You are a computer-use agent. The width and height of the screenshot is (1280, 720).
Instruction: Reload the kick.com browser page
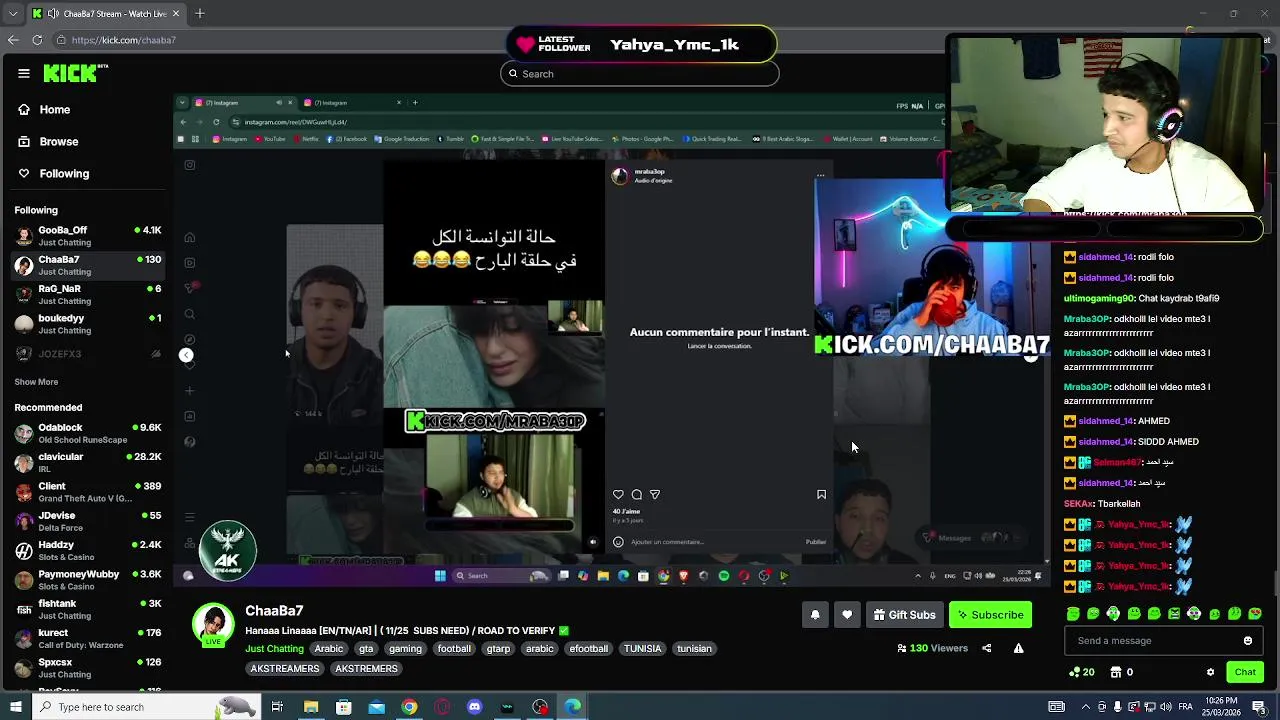37,40
